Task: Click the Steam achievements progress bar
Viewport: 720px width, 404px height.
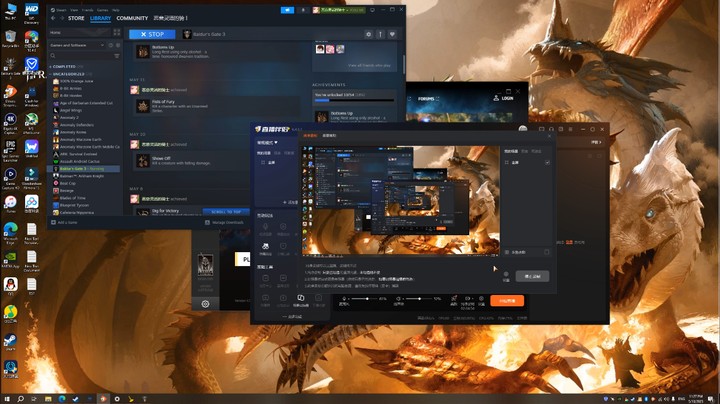Action: 354,100
